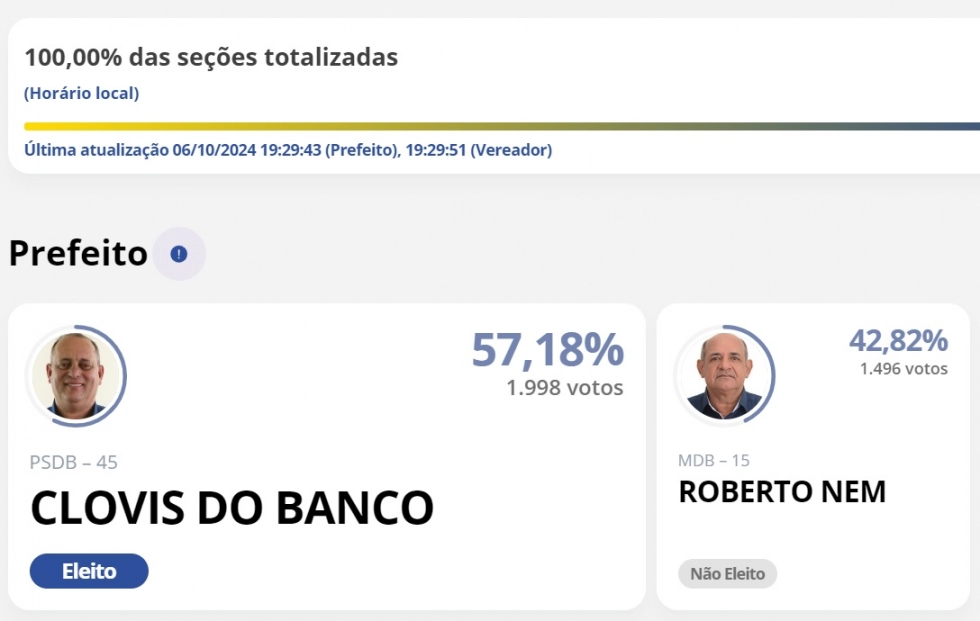Click the PSDB – 45 party label

[74, 462]
